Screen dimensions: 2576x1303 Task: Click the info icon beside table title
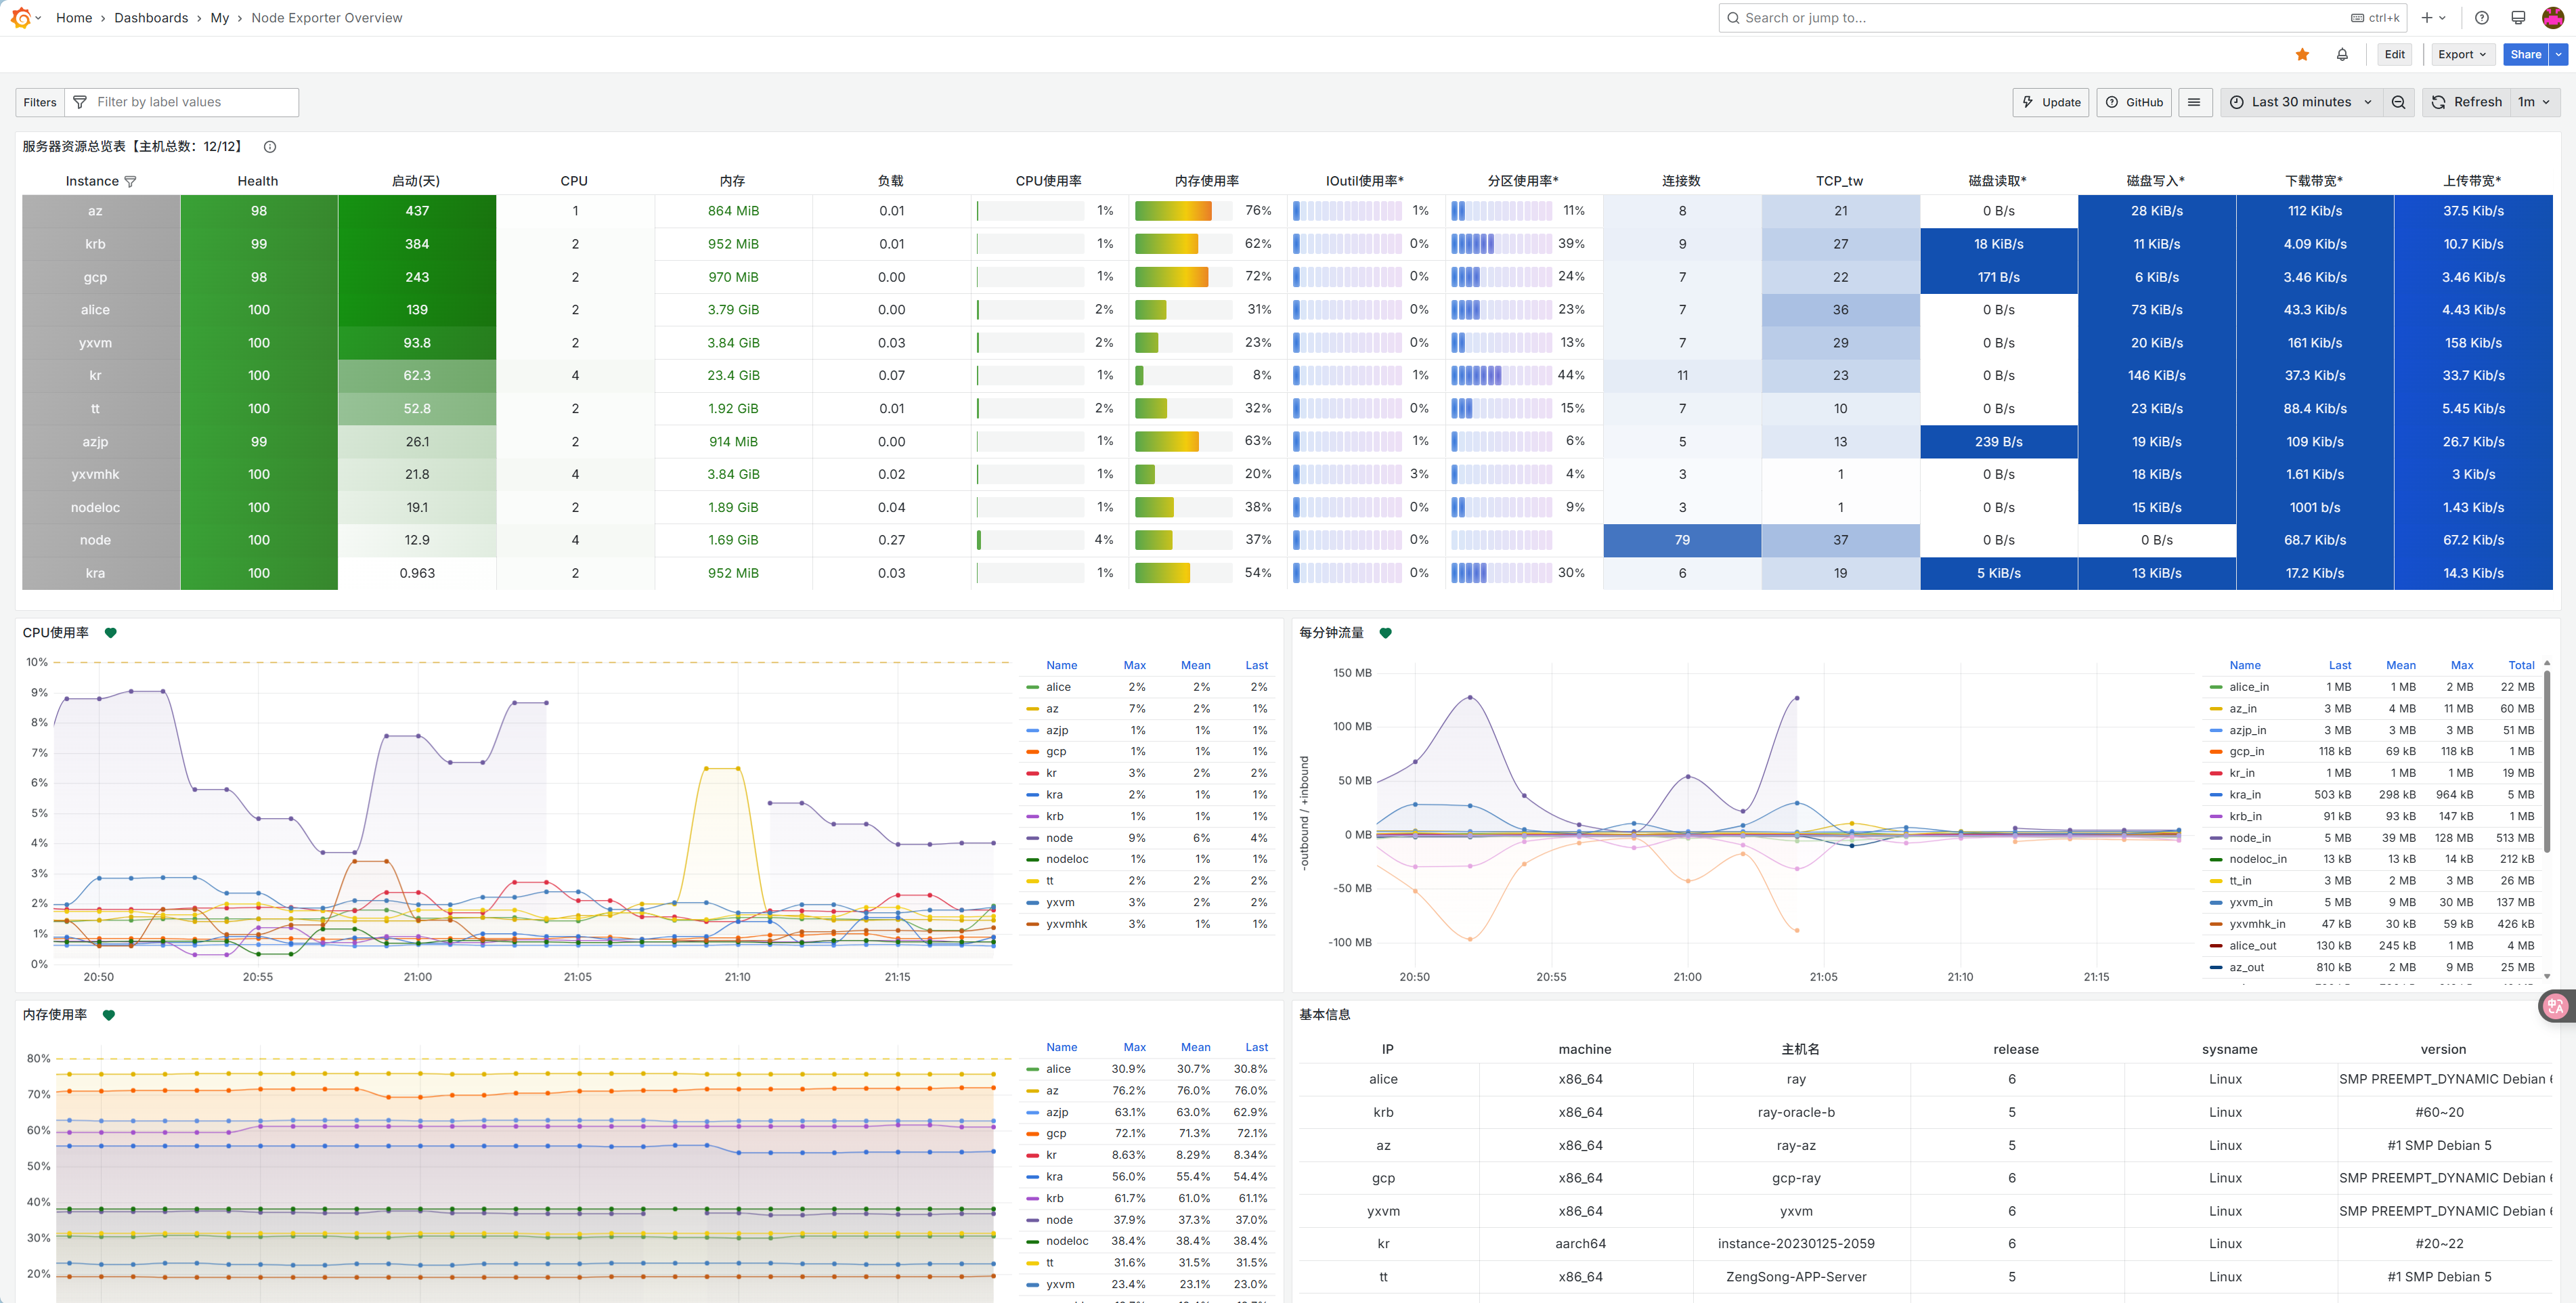270,147
